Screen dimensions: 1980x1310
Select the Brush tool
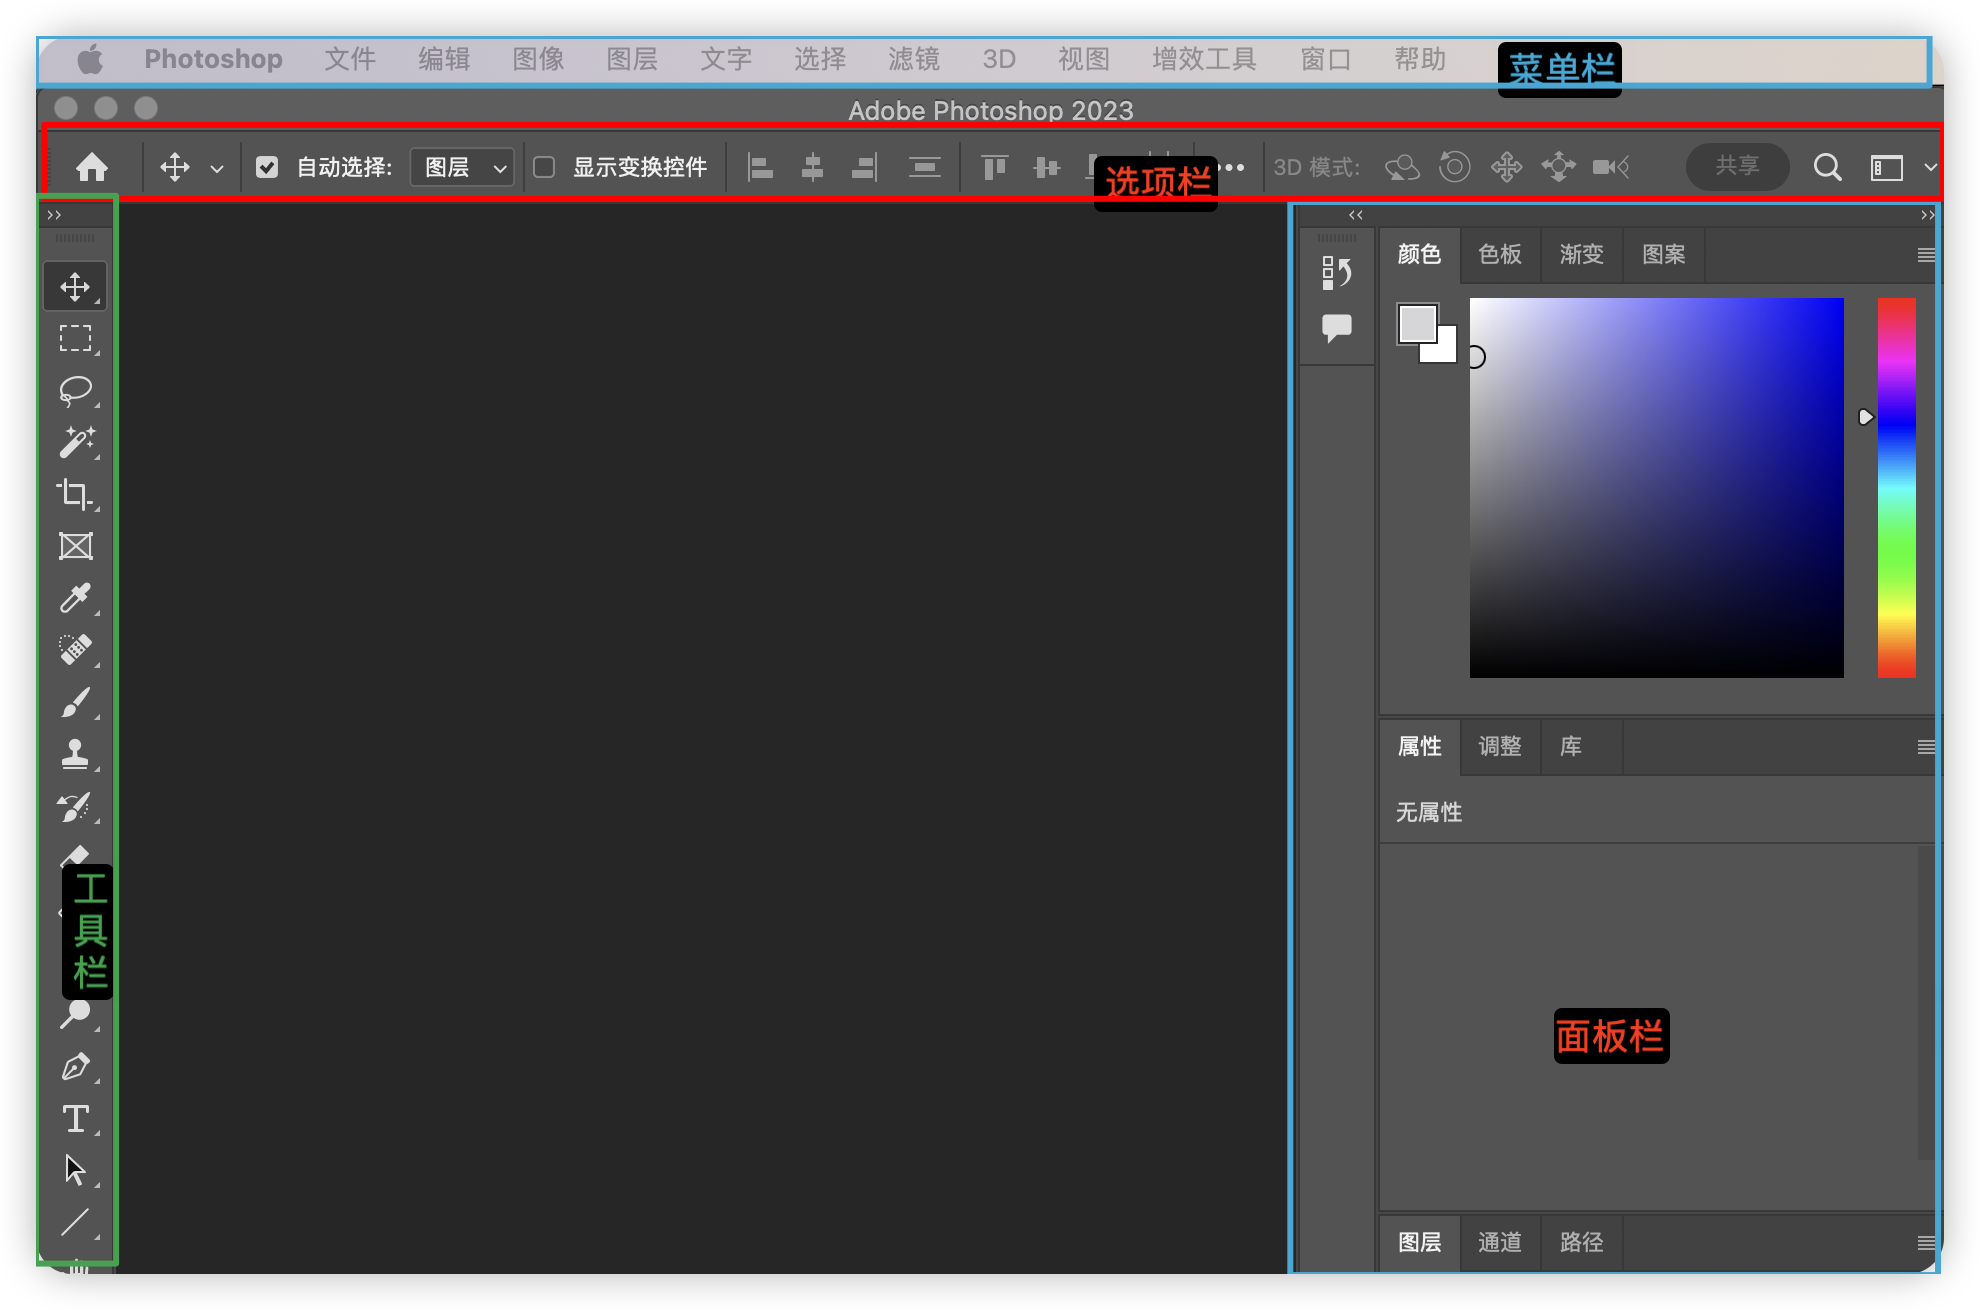click(75, 702)
